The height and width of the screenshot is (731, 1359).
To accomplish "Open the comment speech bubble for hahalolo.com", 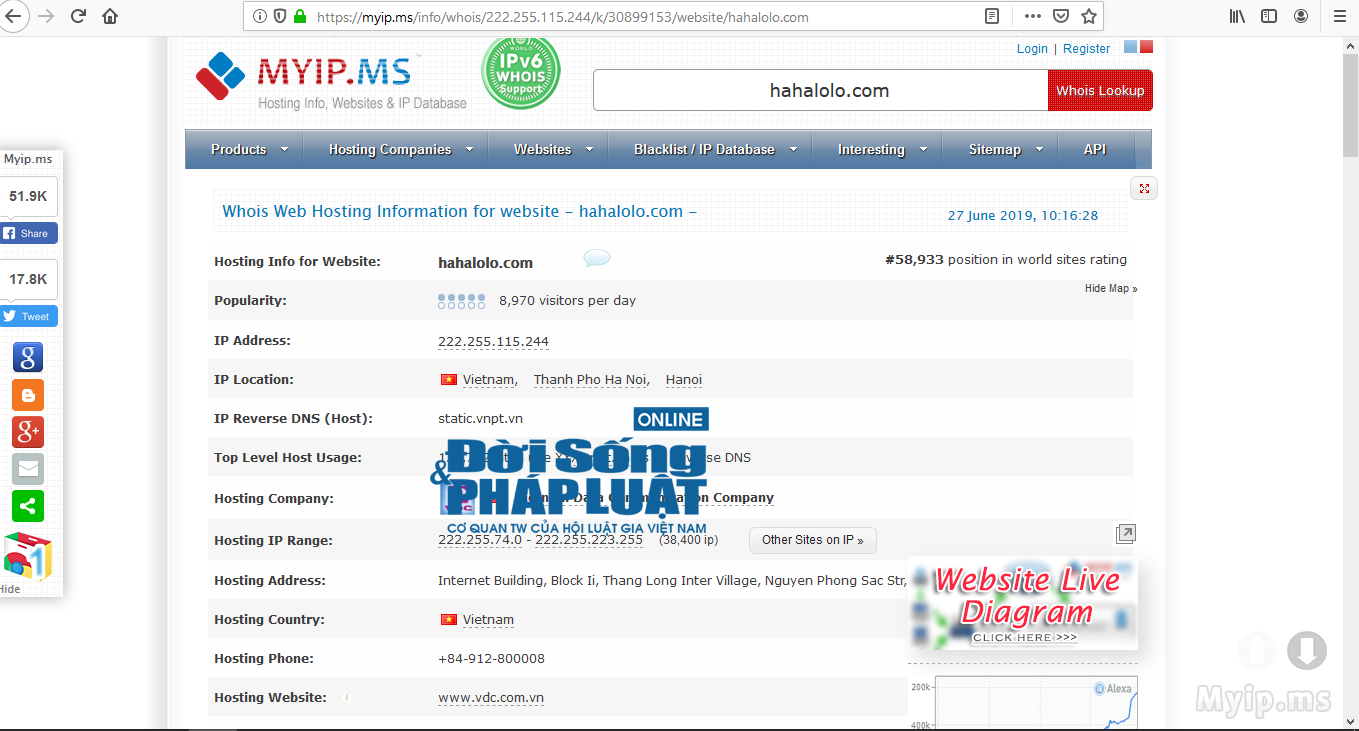I will pos(597,259).
